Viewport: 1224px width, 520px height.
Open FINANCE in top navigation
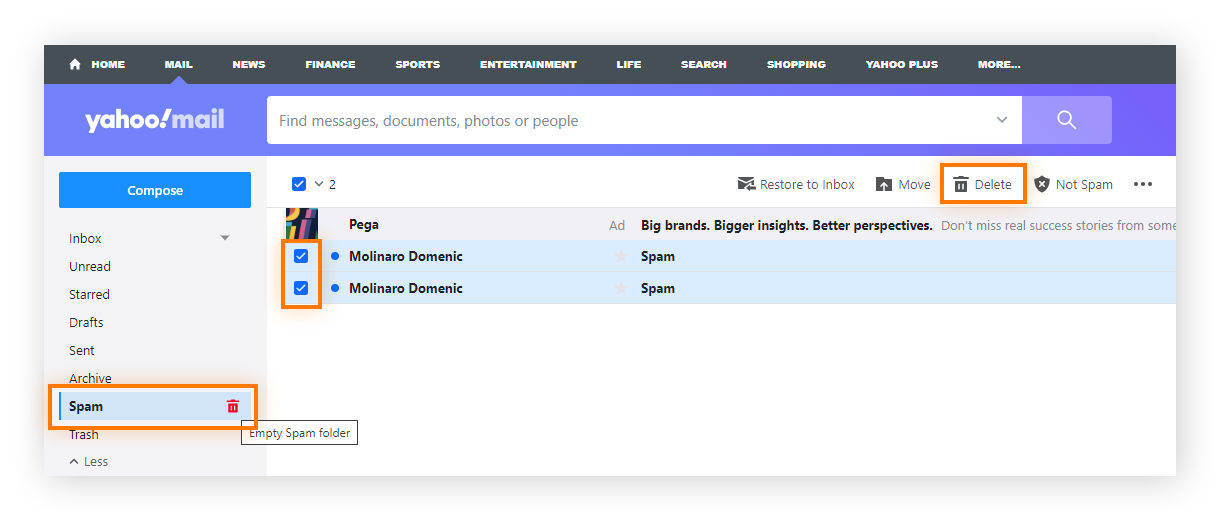(330, 64)
